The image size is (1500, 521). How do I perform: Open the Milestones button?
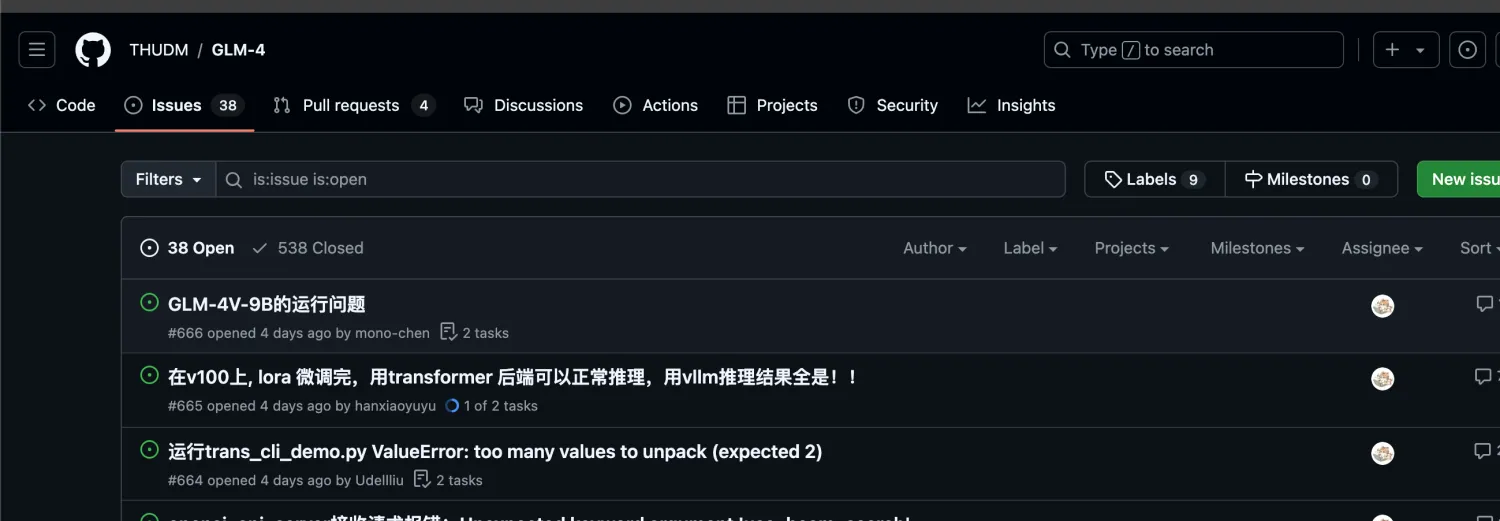pyautogui.click(x=1310, y=179)
